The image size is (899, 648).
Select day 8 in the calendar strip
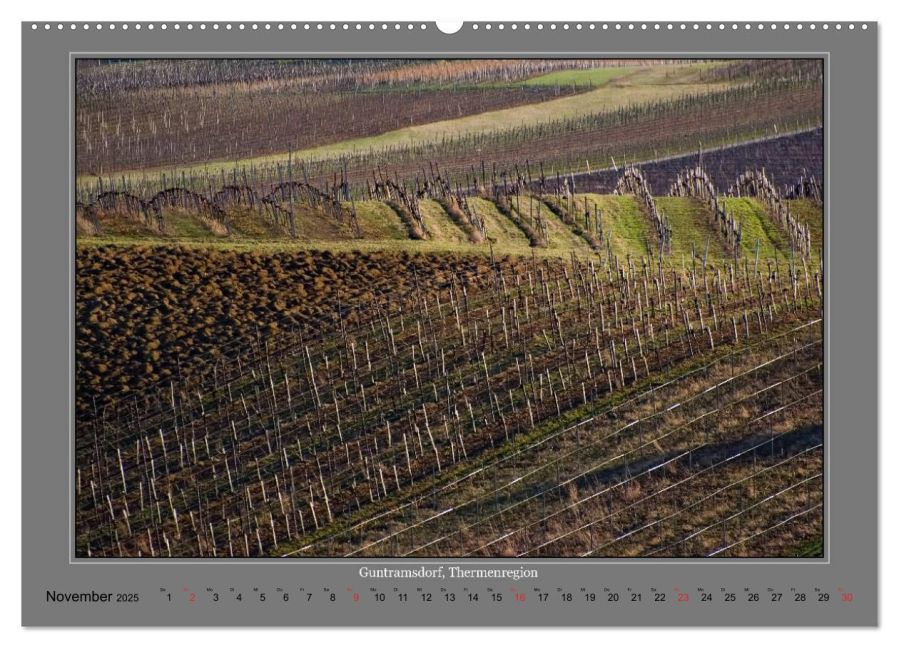333,598
